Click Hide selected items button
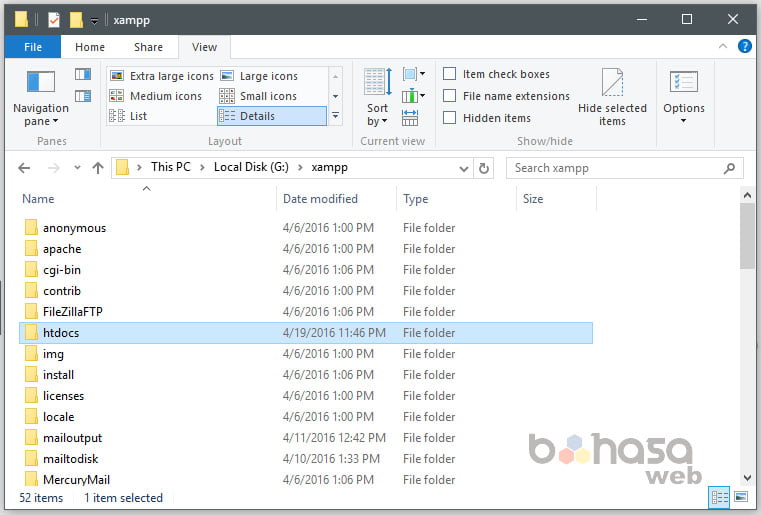This screenshot has height=515, width=761. (612, 97)
